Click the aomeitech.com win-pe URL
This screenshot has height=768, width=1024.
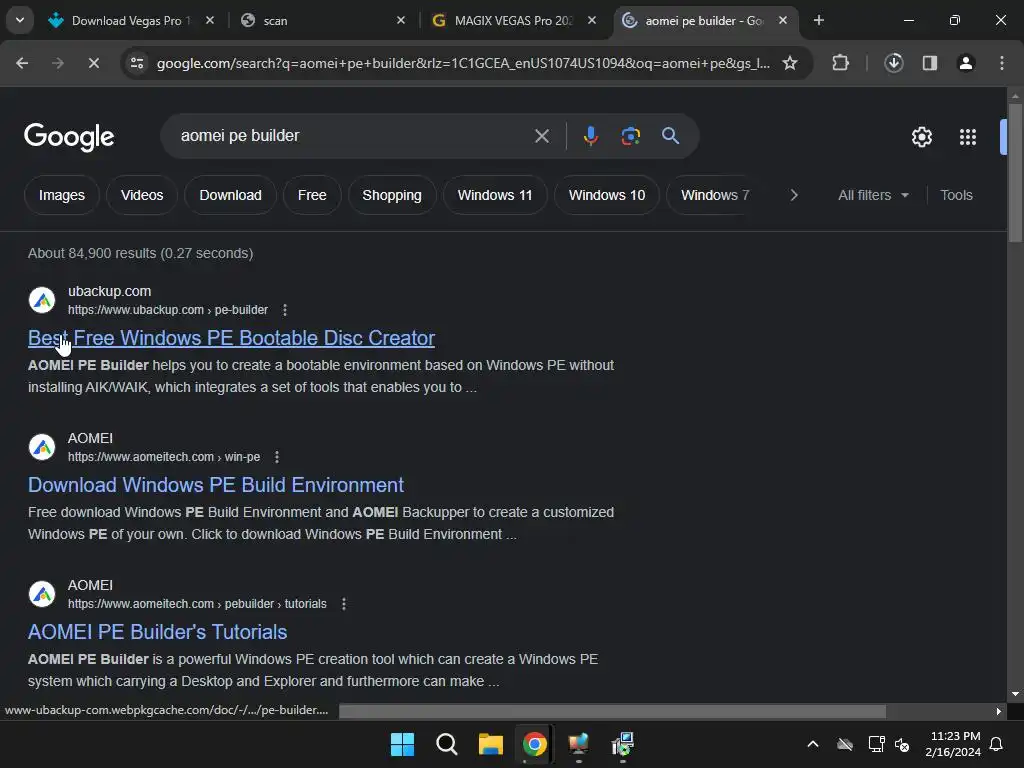[164, 456]
